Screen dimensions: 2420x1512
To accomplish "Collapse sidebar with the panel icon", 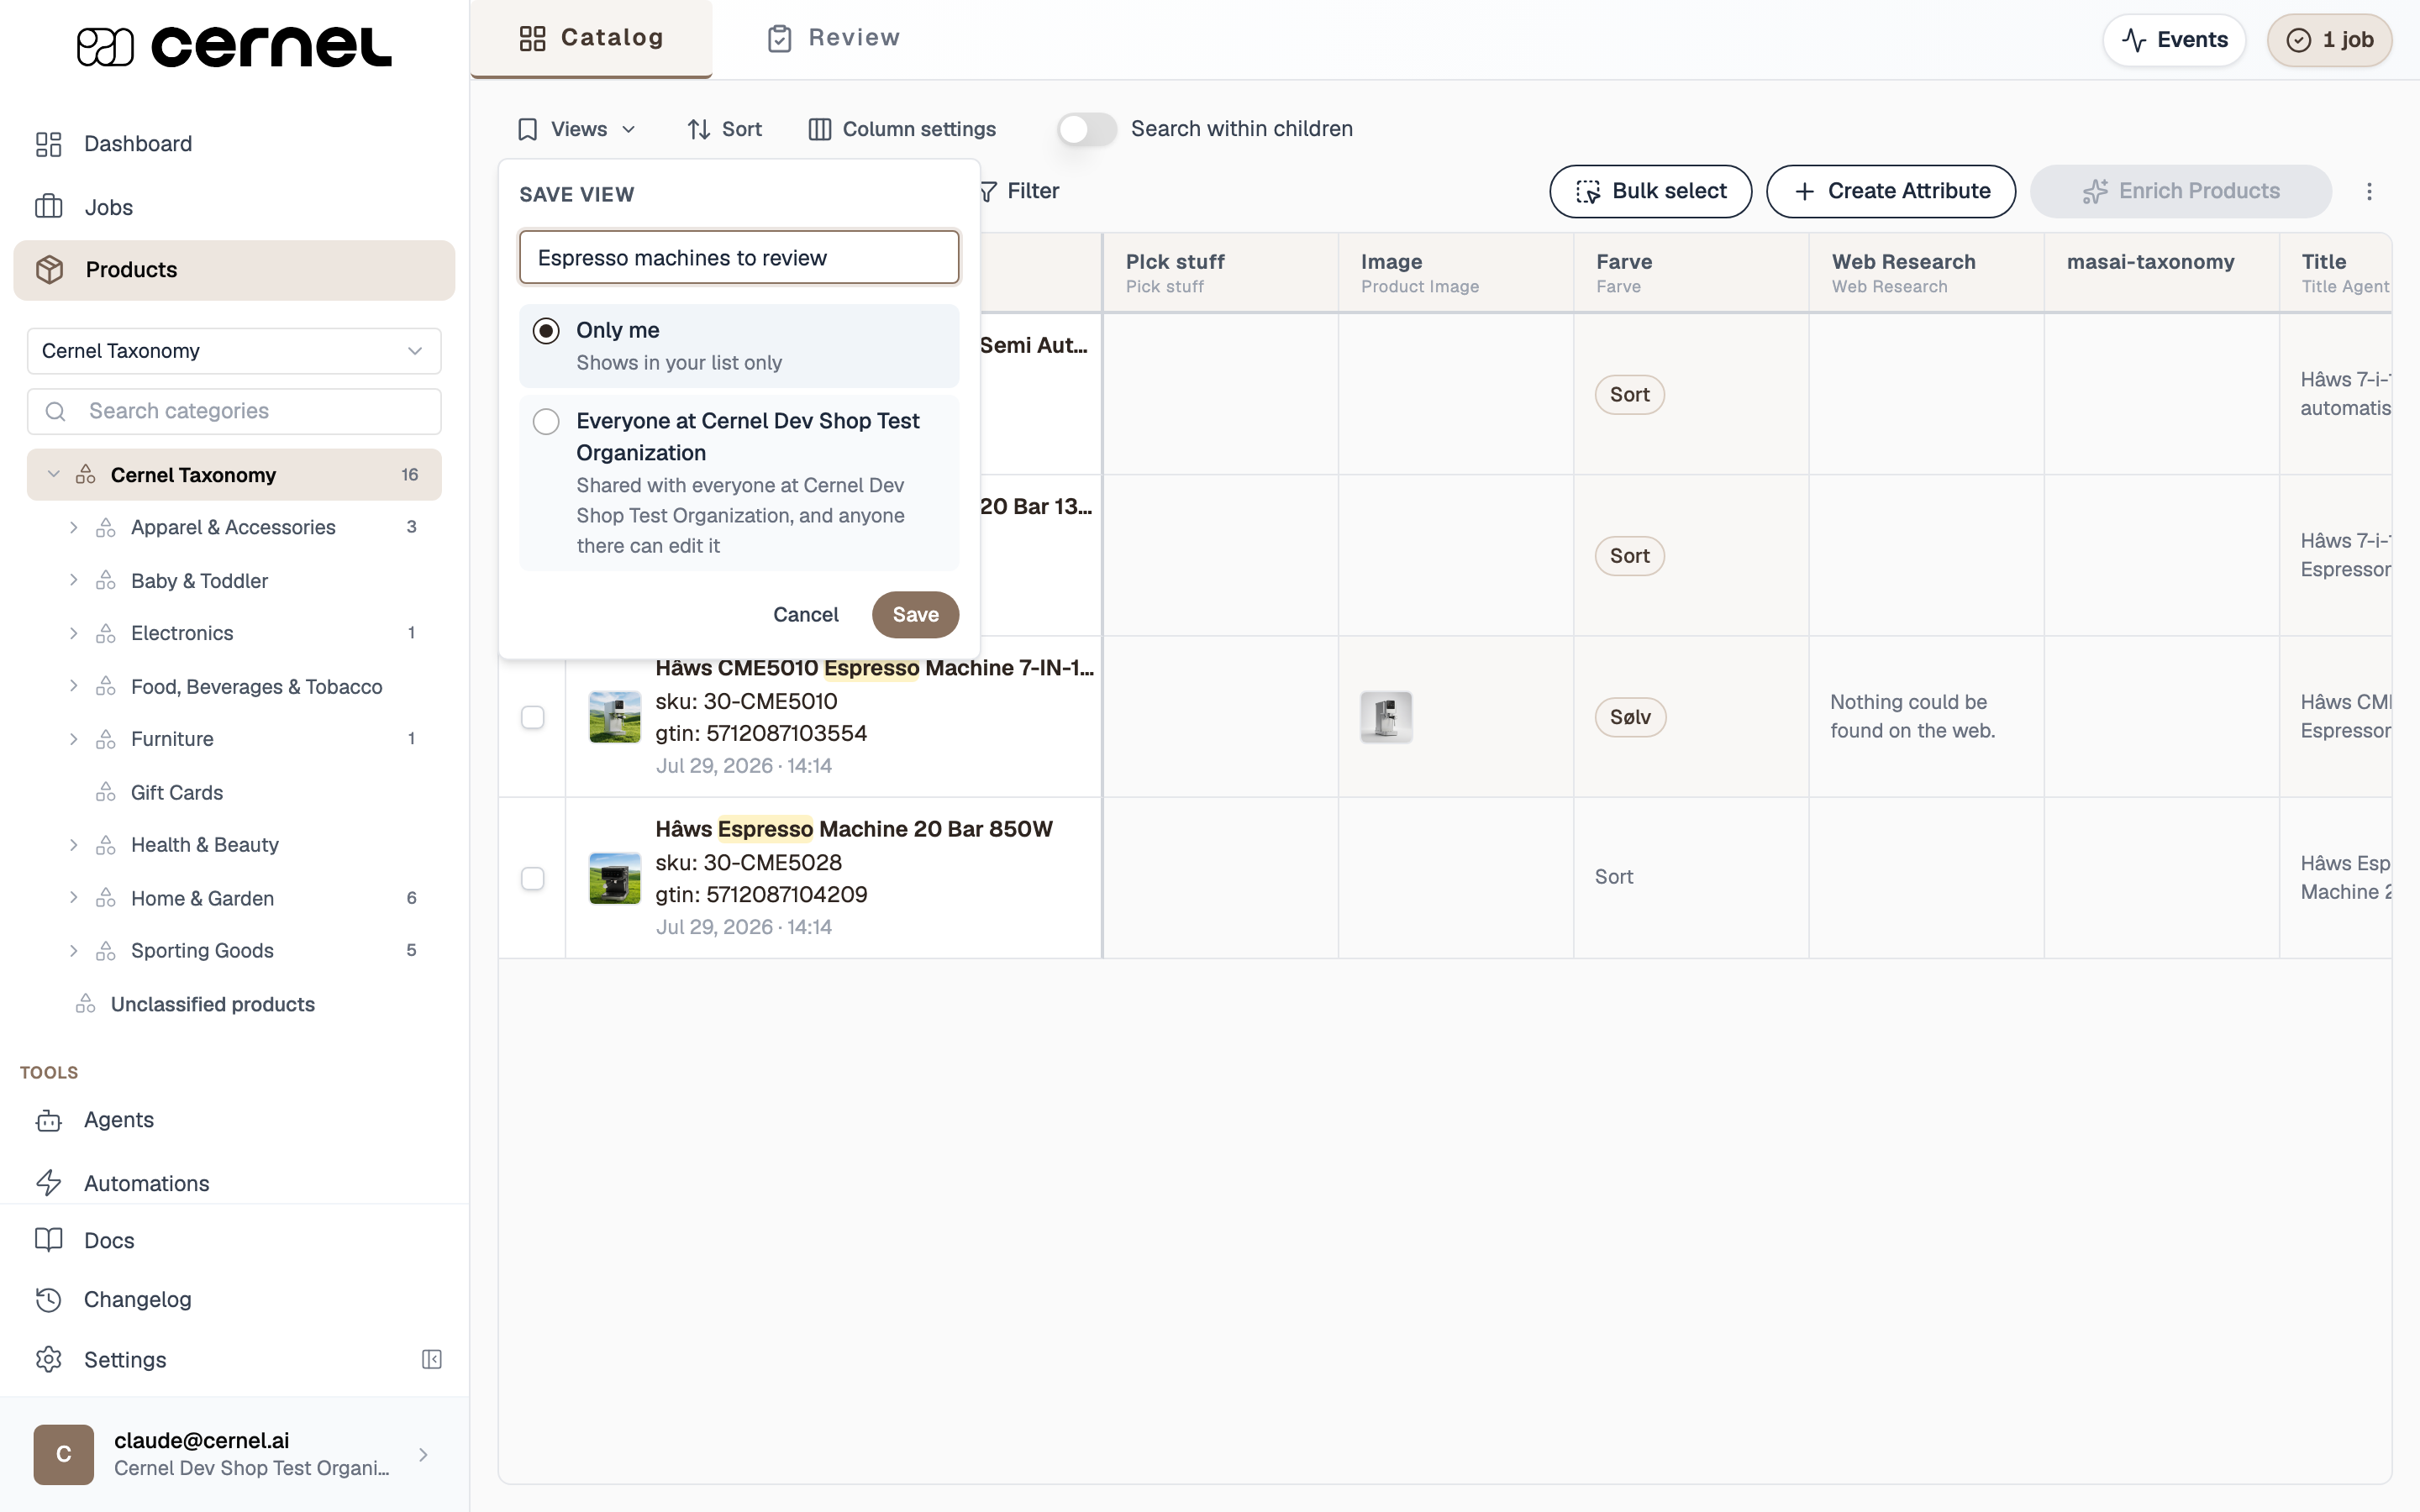I will click(431, 1359).
